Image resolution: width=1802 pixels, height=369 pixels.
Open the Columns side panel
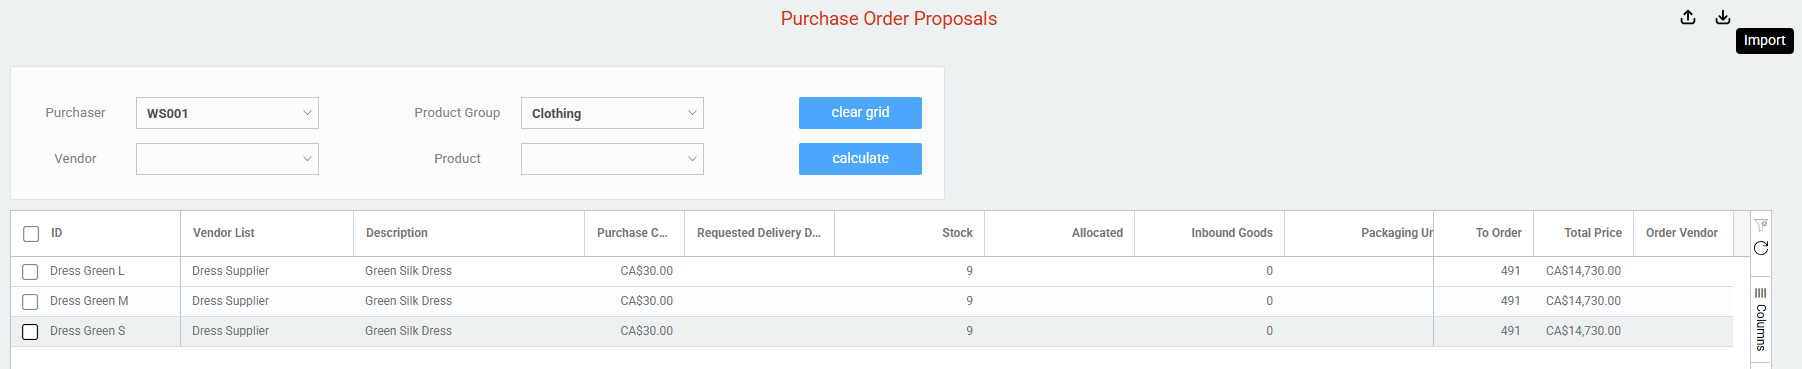pos(1761,320)
